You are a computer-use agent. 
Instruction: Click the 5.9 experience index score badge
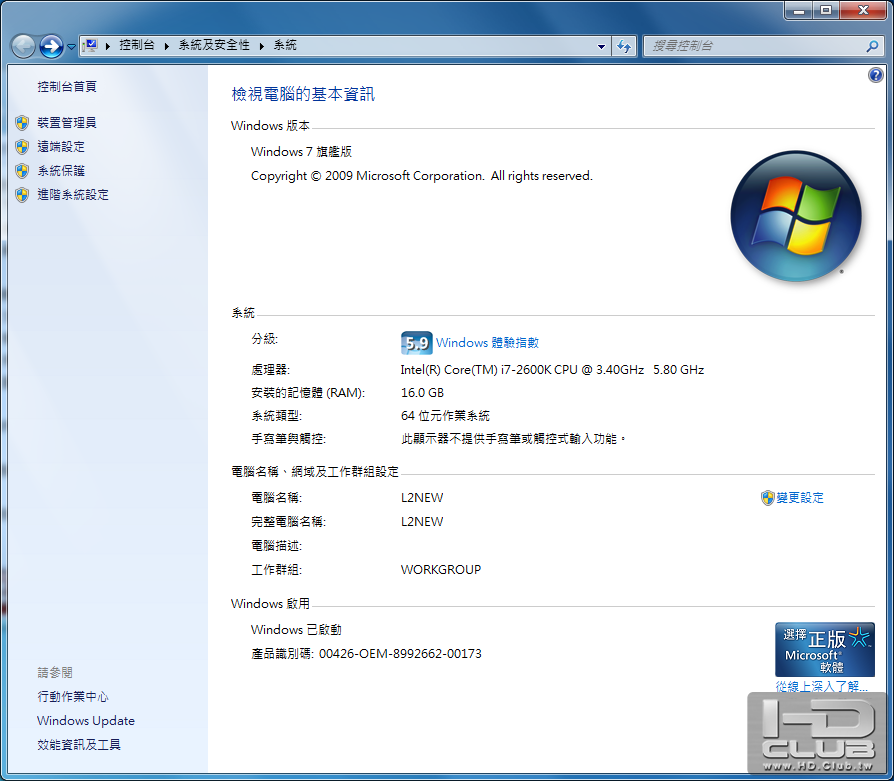pos(416,343)
